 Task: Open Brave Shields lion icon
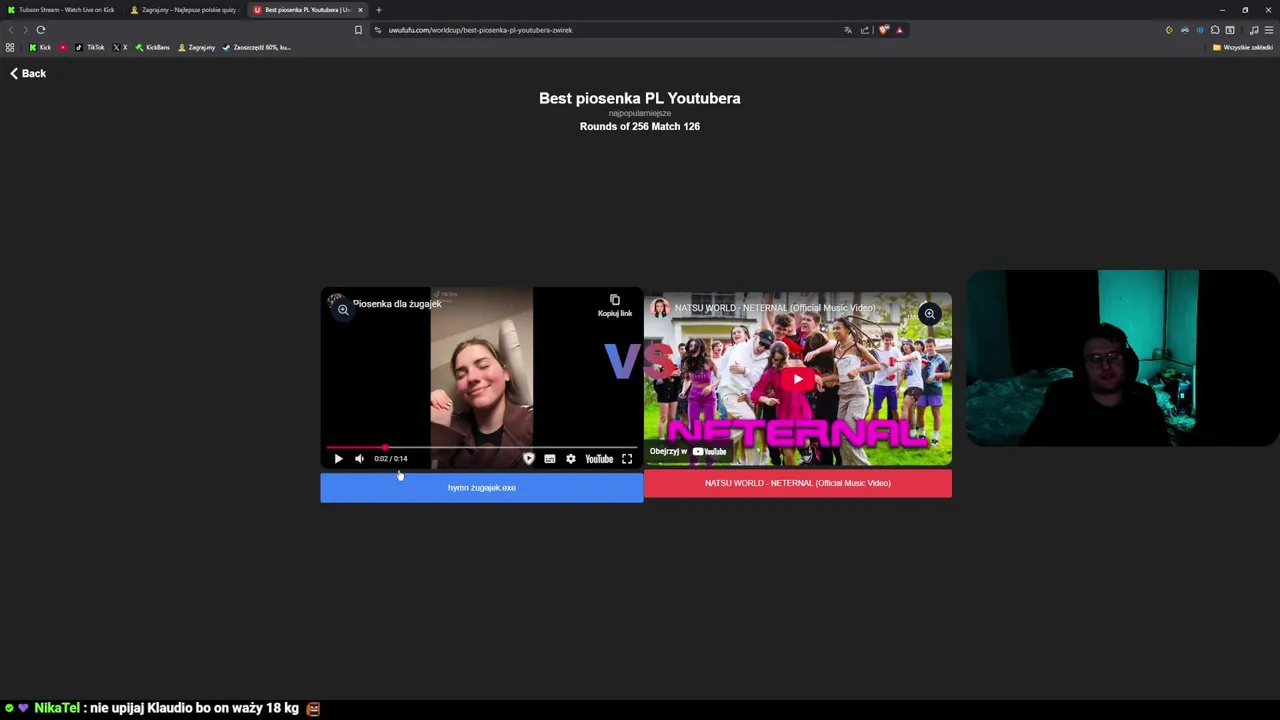coord(883,30)
